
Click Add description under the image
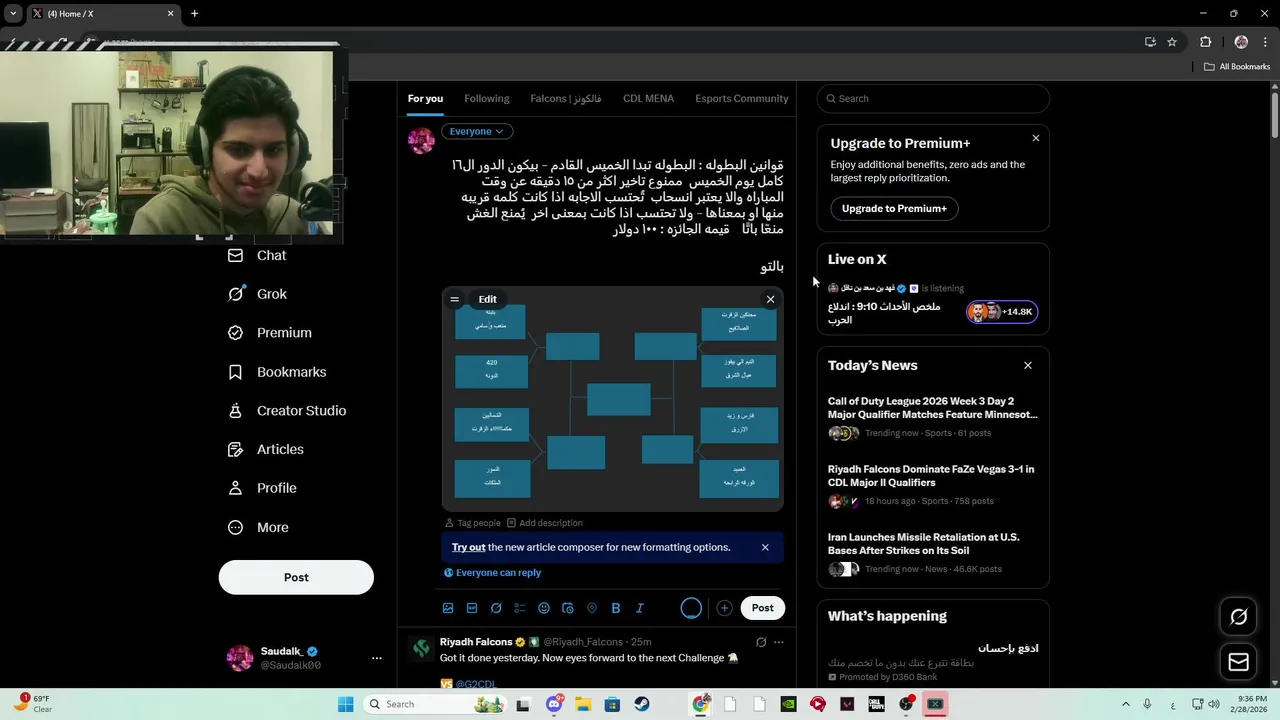tap(545, 523)
